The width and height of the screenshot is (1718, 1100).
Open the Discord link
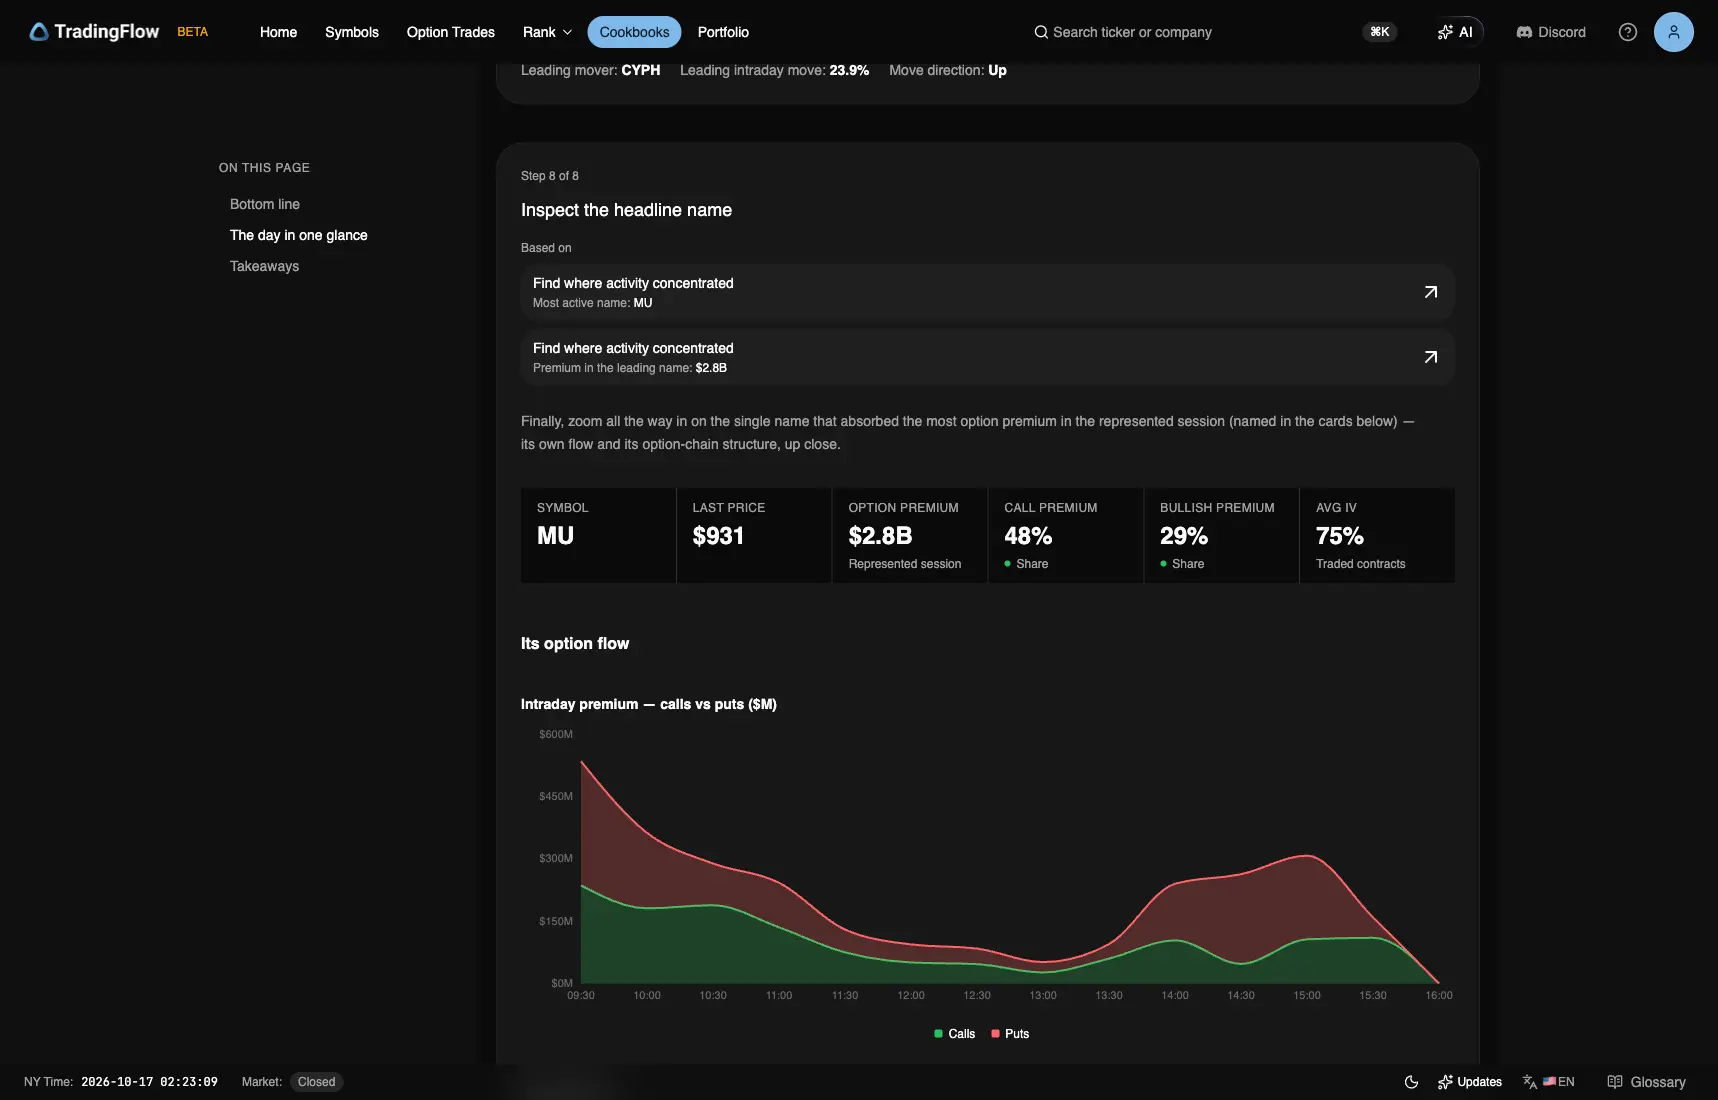point(1551,32)
